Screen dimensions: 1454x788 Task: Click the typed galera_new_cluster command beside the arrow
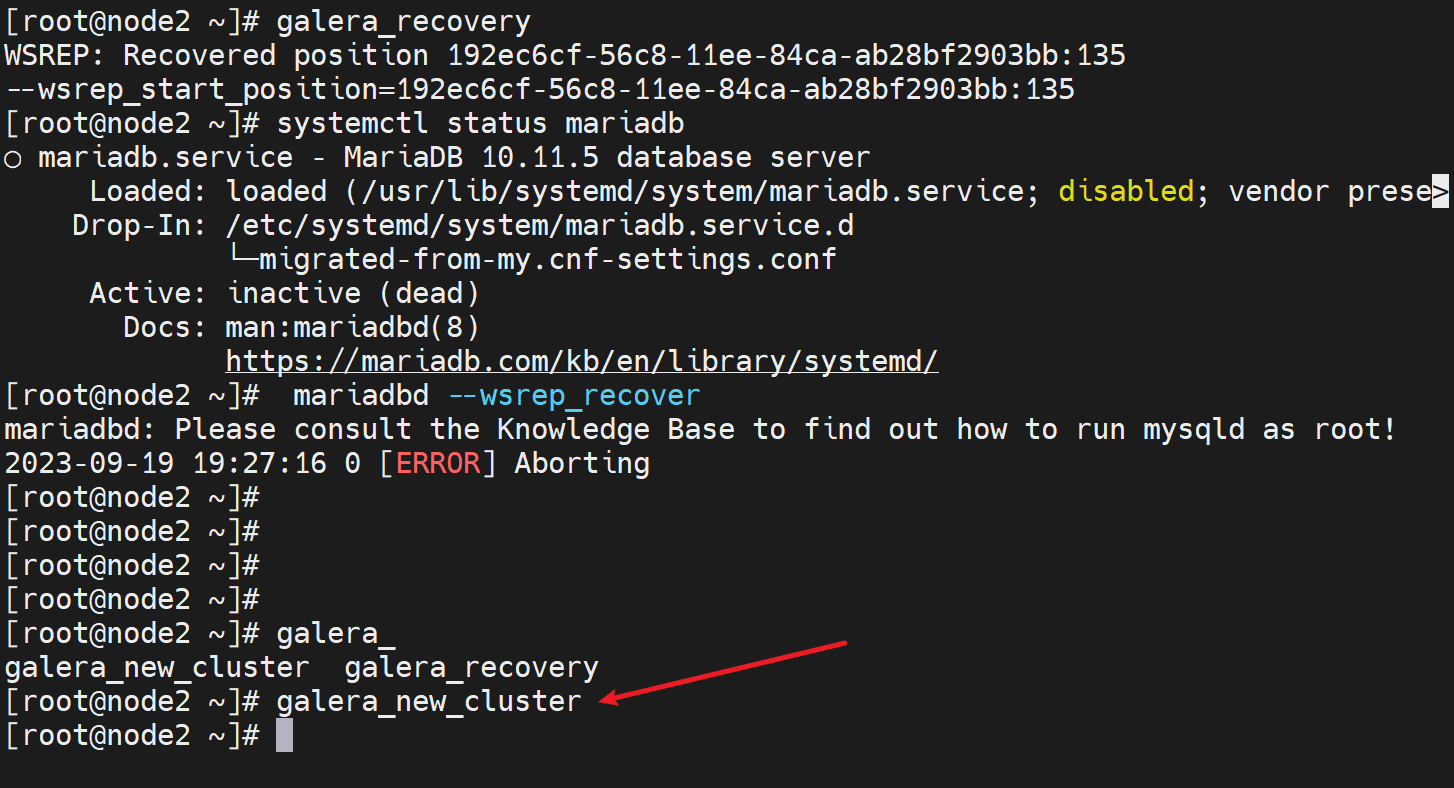coord(428,701)
